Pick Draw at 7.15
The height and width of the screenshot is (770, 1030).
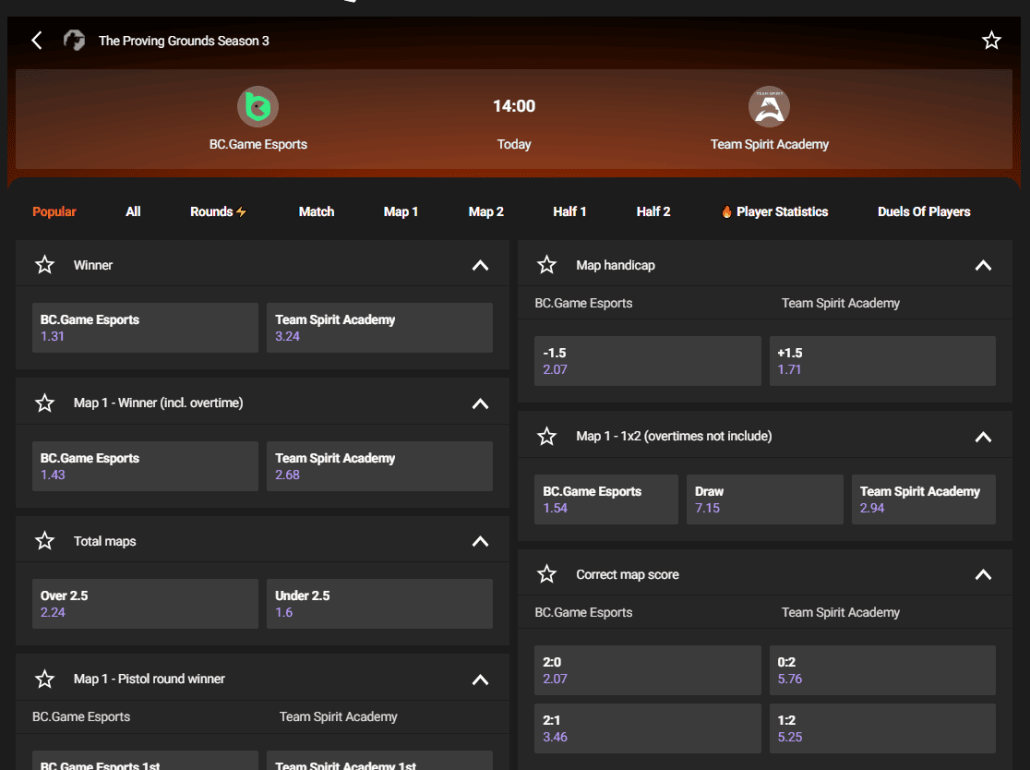[765, 499]
